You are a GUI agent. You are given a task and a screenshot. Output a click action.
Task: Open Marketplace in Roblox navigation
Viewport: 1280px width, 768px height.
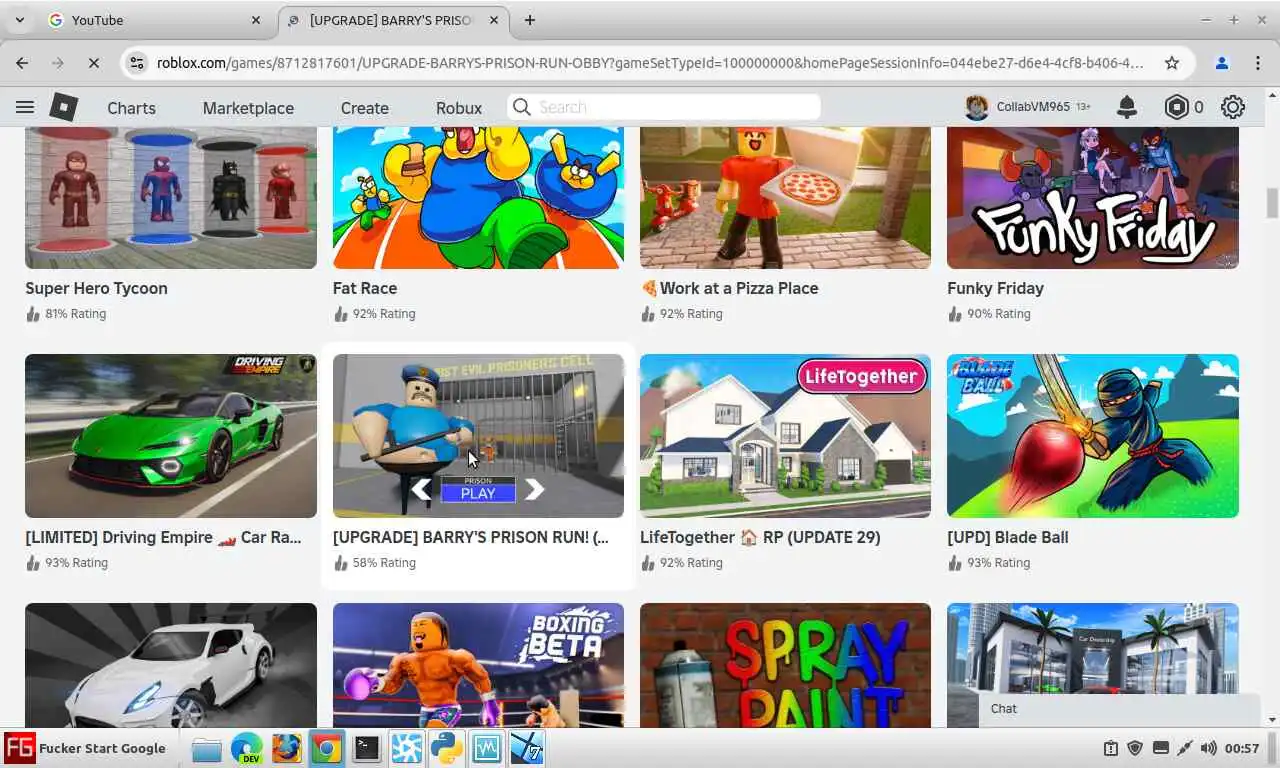tap(248, 108)
